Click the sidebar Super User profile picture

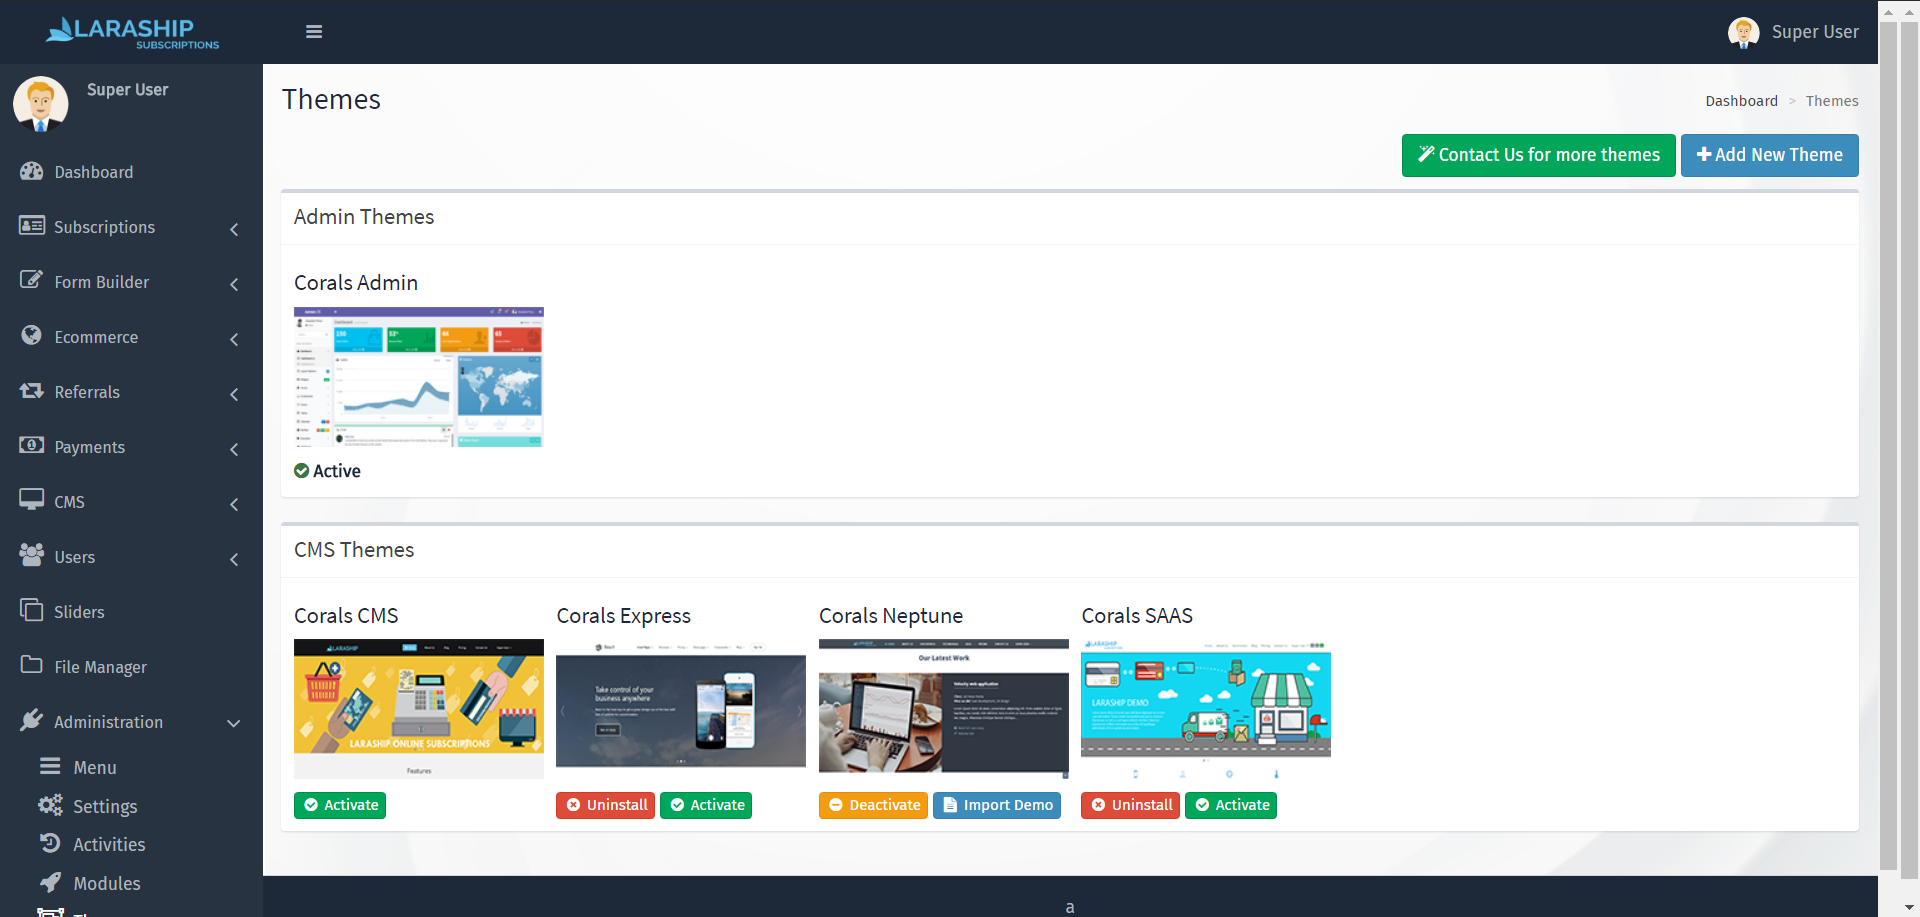[x=41, y=104]
